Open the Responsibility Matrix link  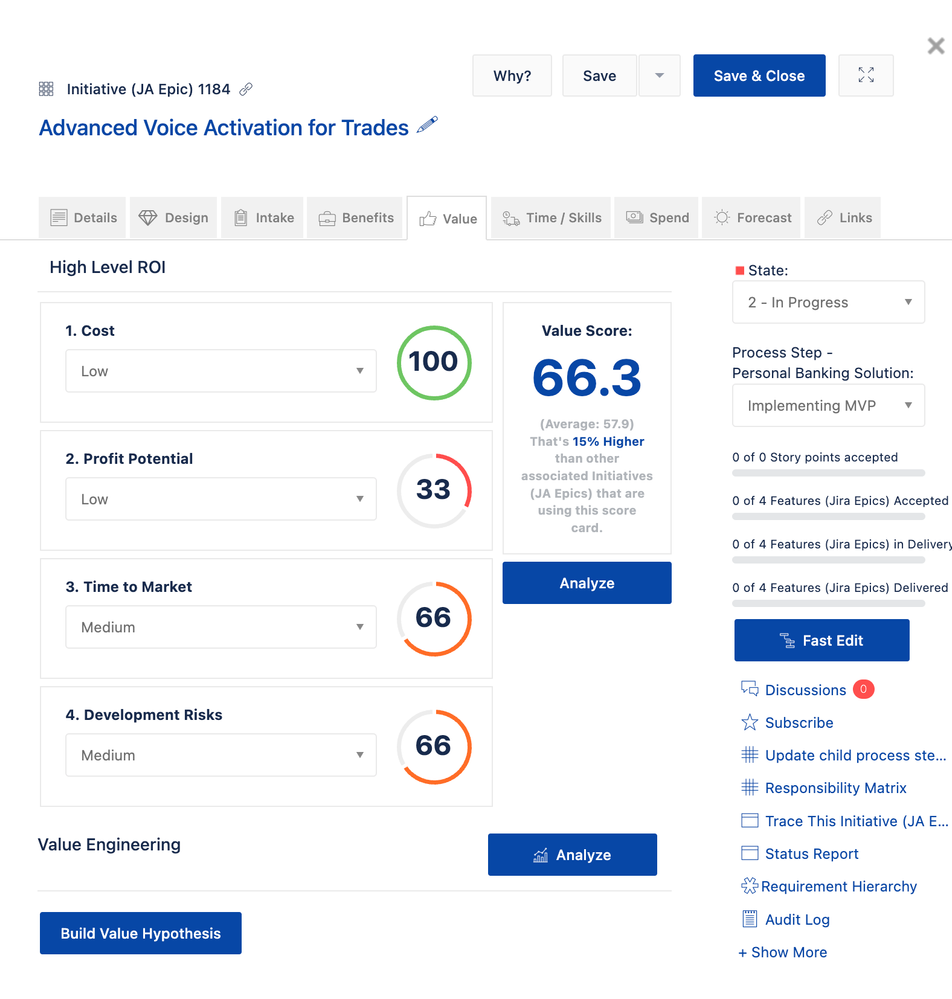tap(835, 788)
